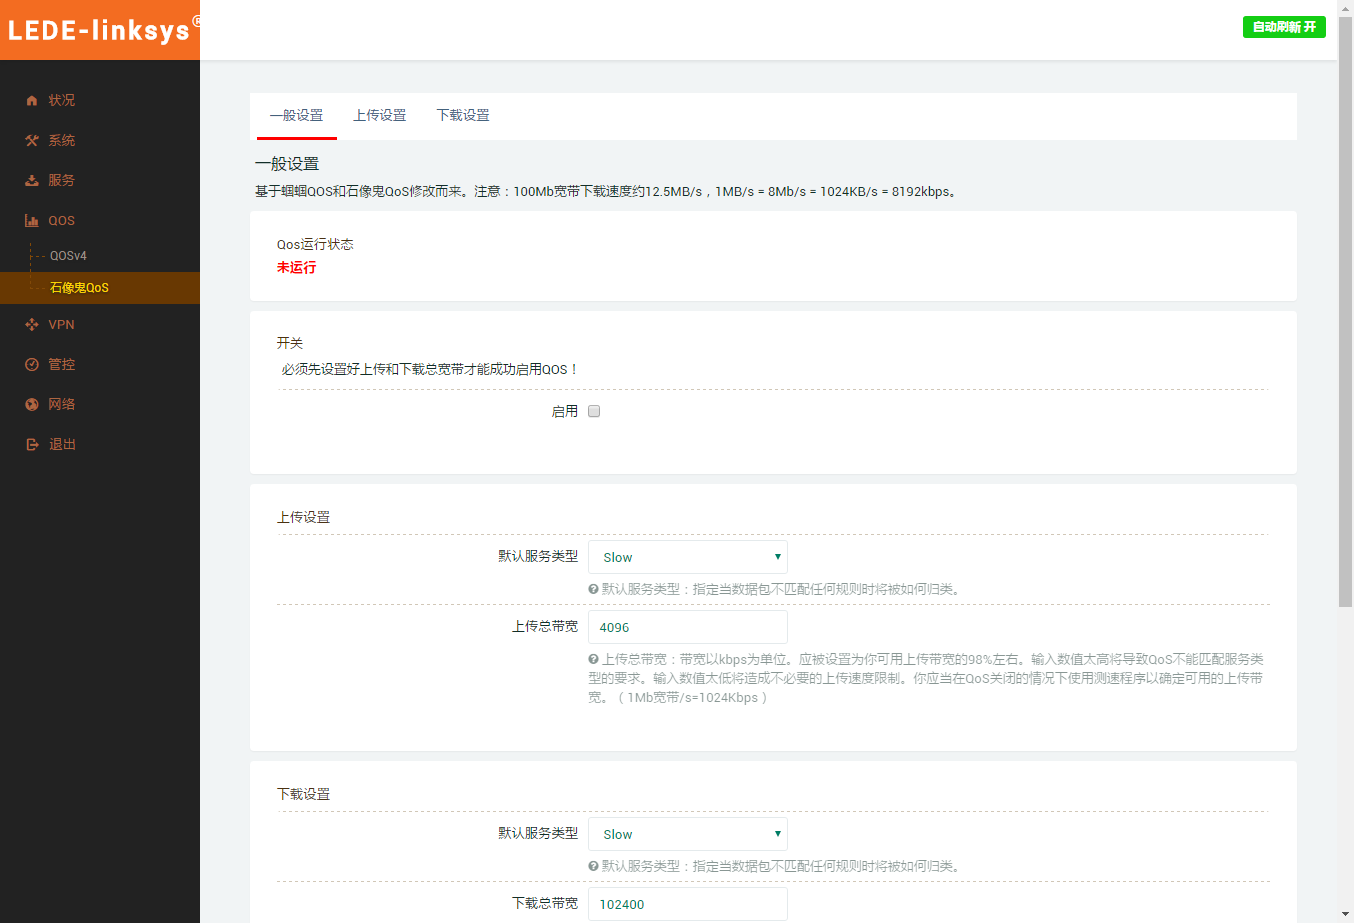This screenshot has height=923, width=1354.
Task: Switch to the 下载设置 tab
Action: [x=463, y=115]
